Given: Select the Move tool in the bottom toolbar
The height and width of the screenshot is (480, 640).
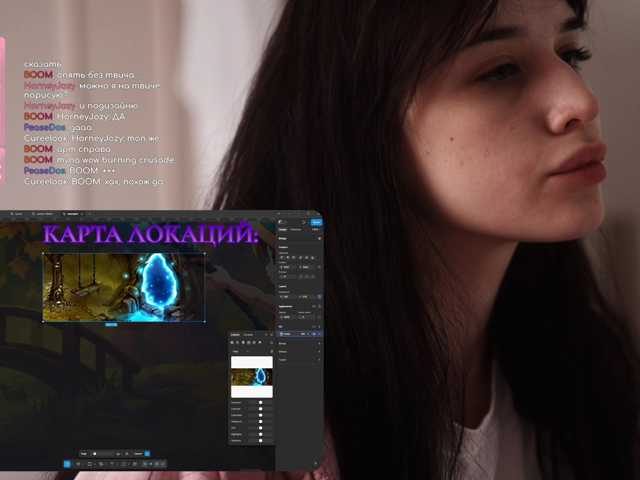Looking at the screenshot, I should [67, 464].
